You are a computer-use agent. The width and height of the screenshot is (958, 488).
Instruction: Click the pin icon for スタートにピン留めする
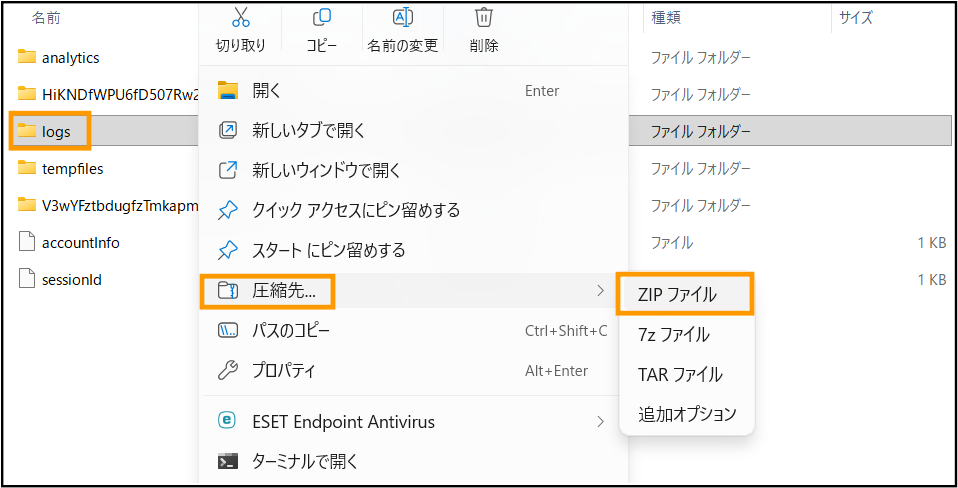(227, 250)
